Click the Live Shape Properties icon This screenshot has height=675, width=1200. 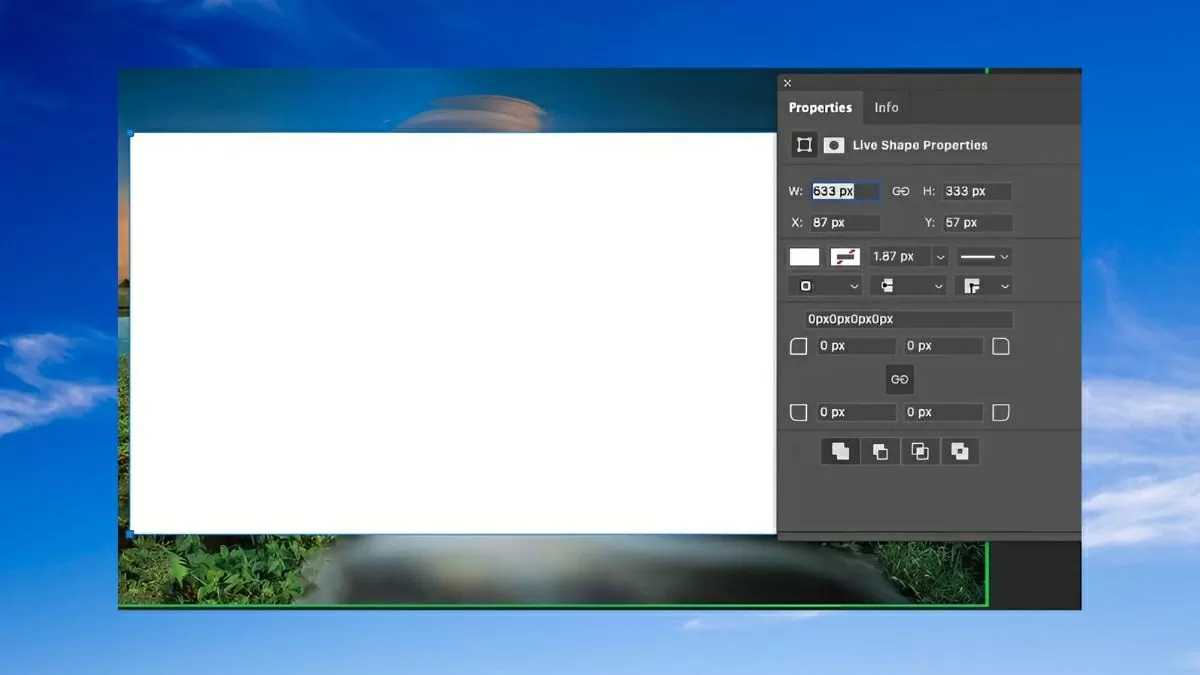(x=804, y=145)
